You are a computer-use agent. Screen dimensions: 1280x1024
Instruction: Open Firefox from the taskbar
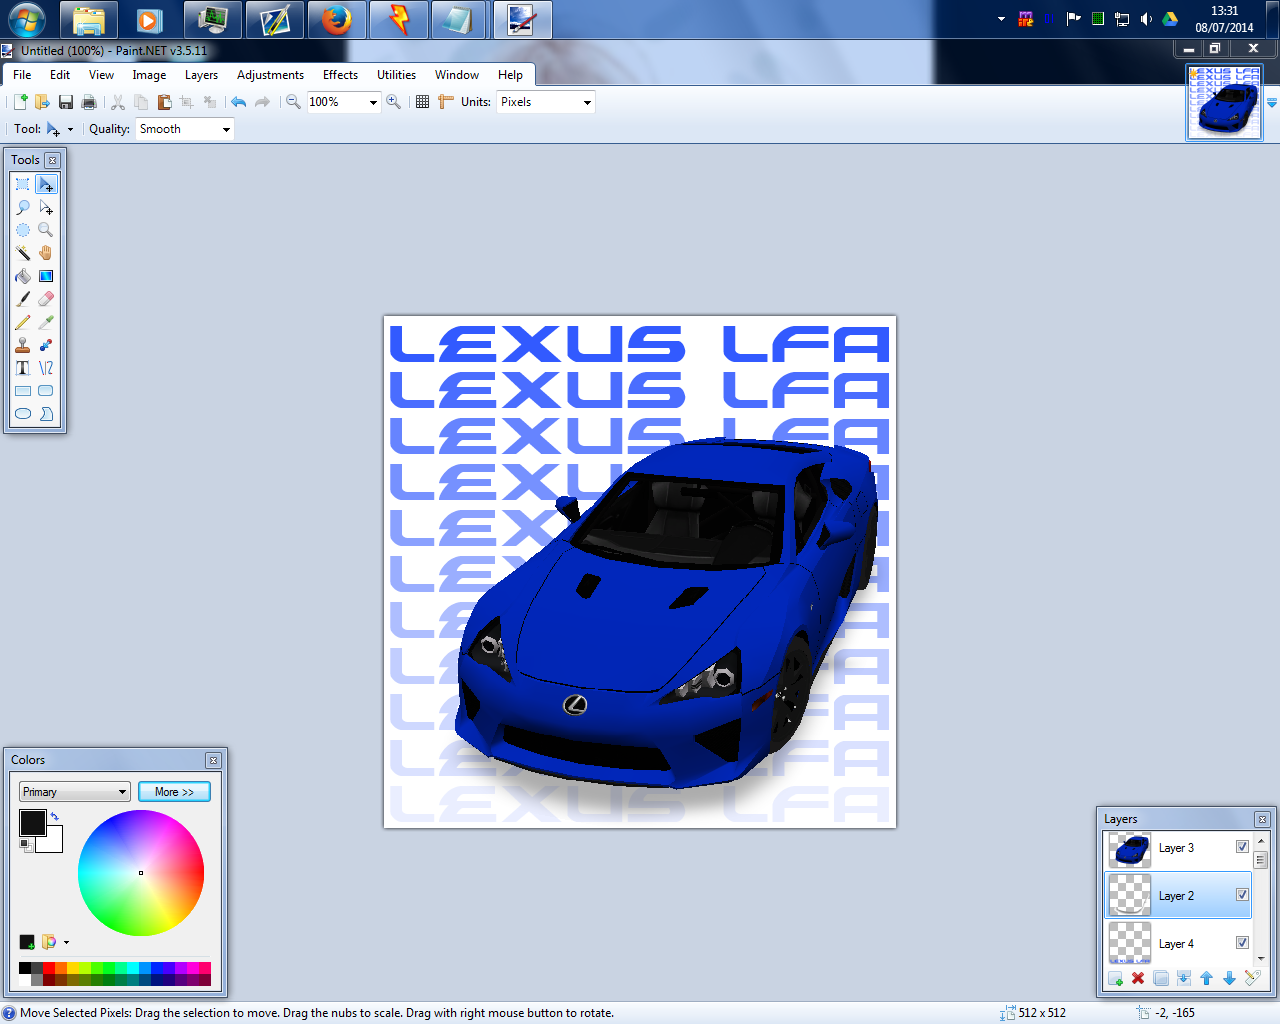coord(336,20)
